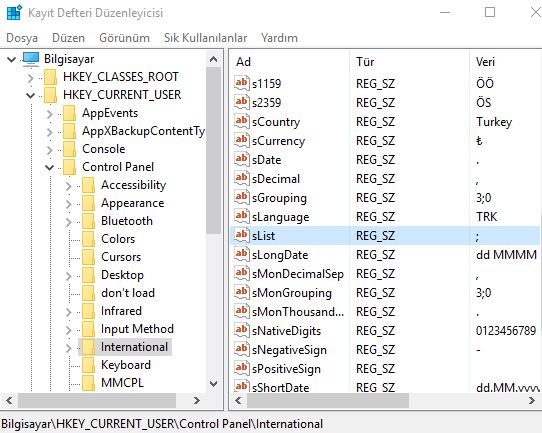This screenshot has height=433, width=542.
Task: Click the sNativeDigits string value icon
Action: click(x=242, y=330)
